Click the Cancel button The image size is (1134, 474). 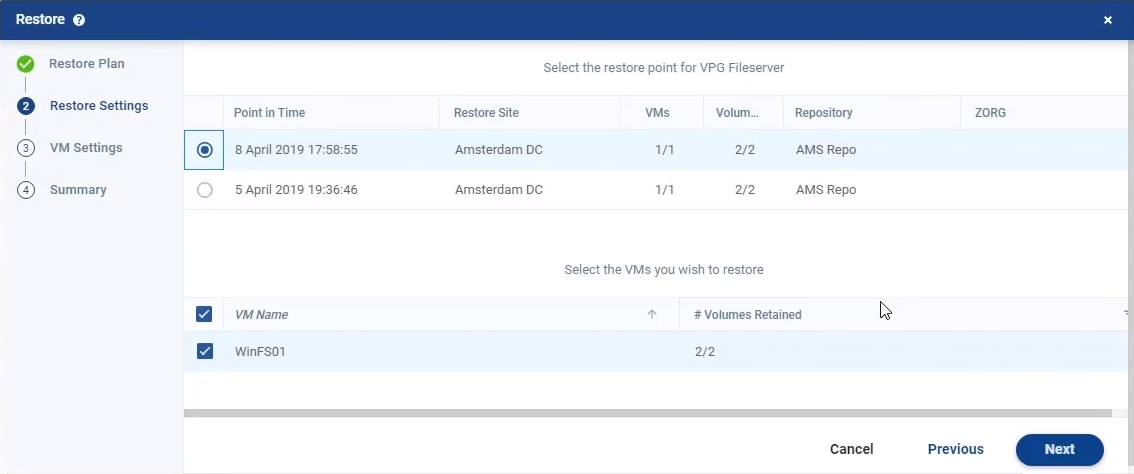[x=851, y=449]
